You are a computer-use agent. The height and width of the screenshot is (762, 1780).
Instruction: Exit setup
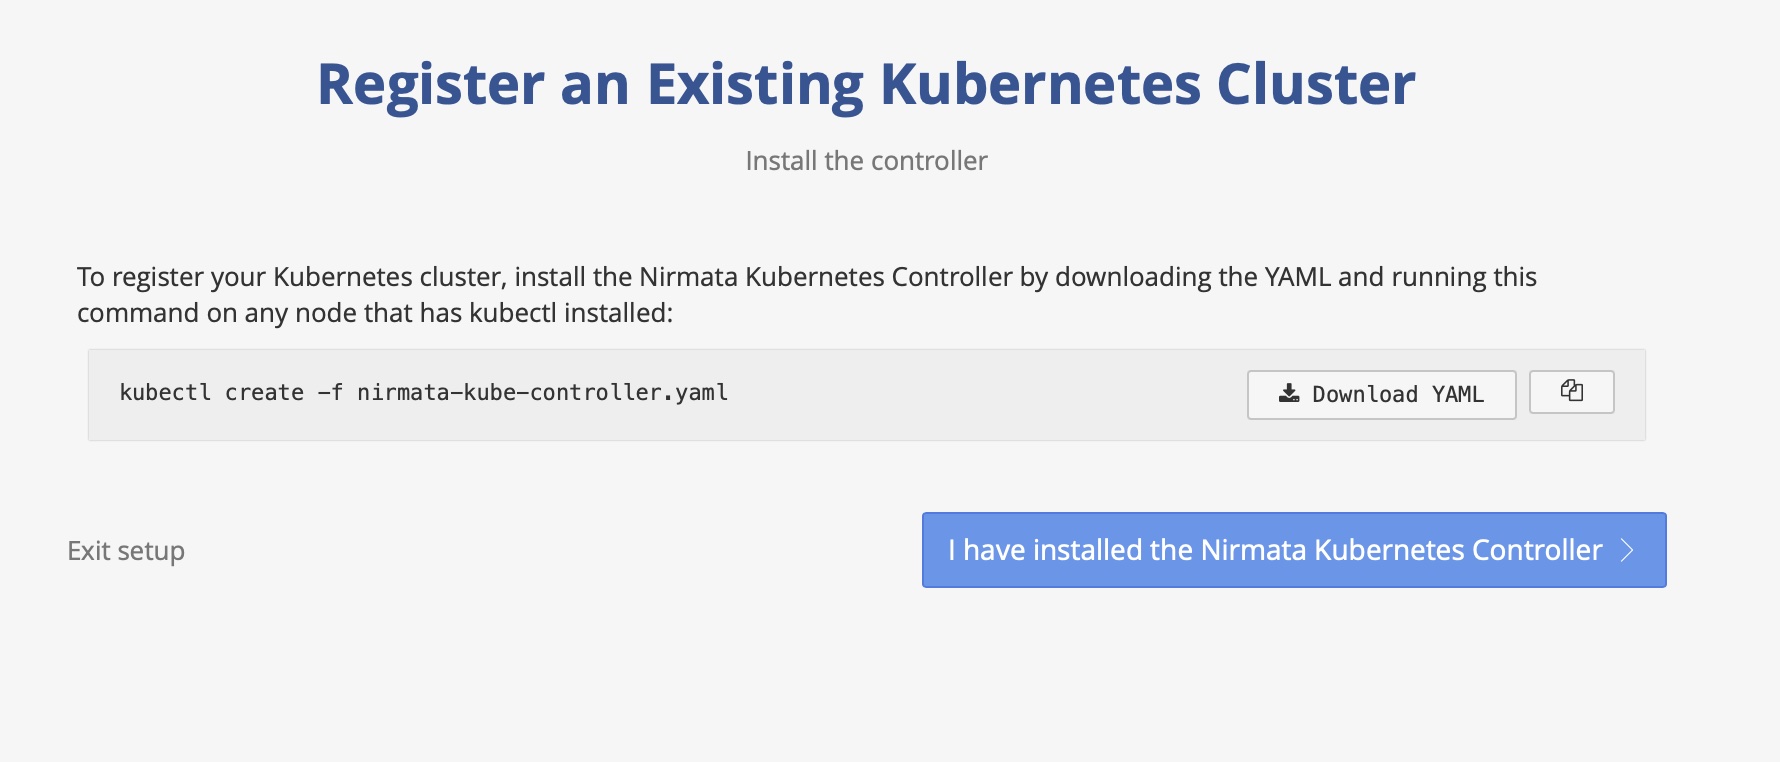tap(126, 551)
